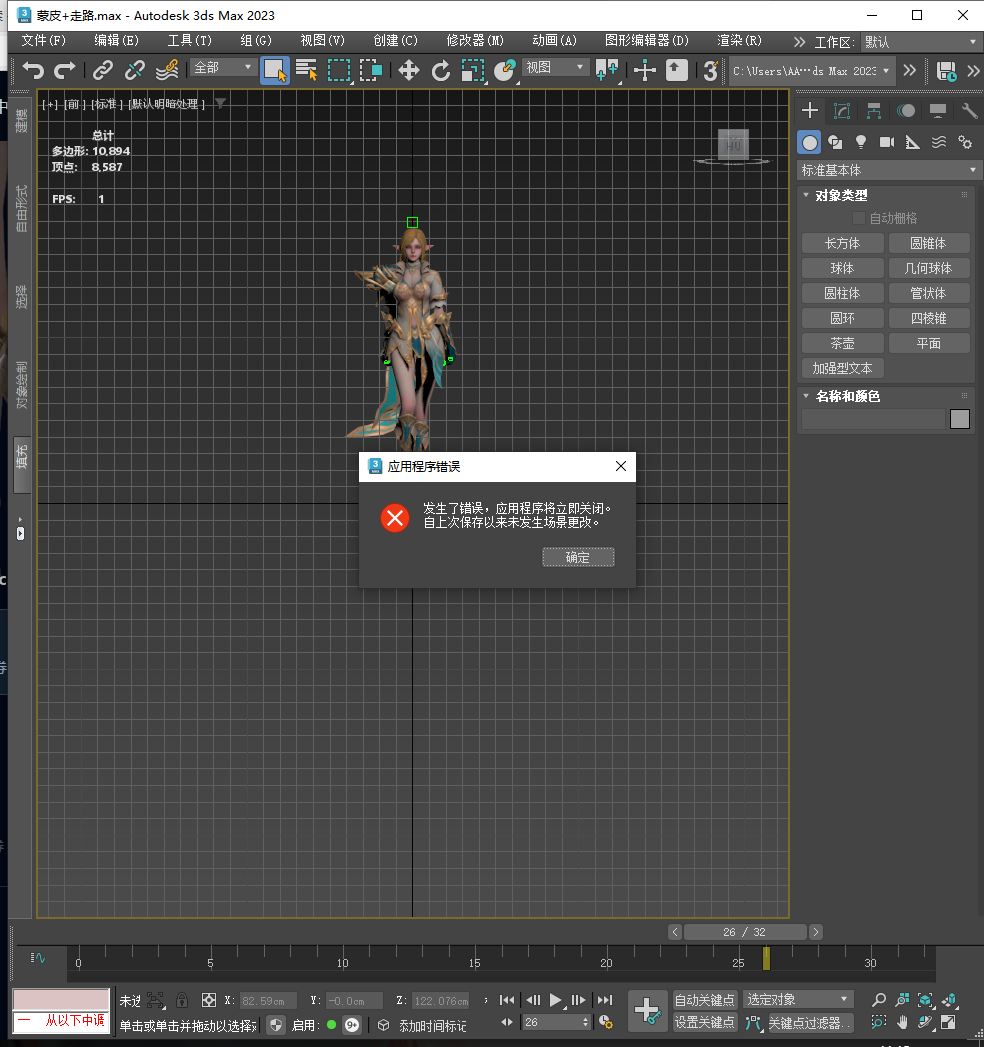Viewport: 984px width, 1047px height.
Task: Open the 全部 selection filter dropdown
Action: [223, 68]
